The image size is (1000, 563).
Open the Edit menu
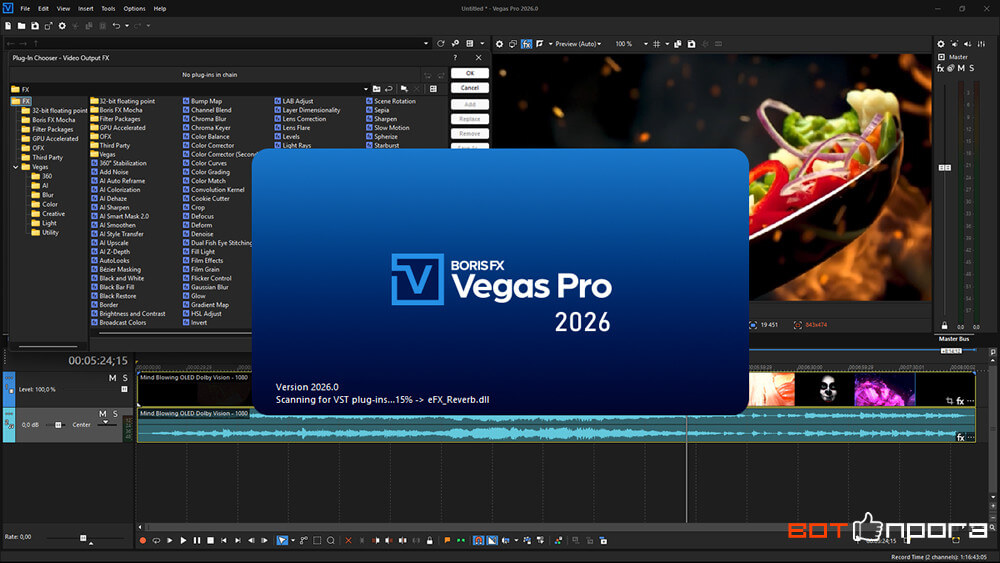click(43, 9)
